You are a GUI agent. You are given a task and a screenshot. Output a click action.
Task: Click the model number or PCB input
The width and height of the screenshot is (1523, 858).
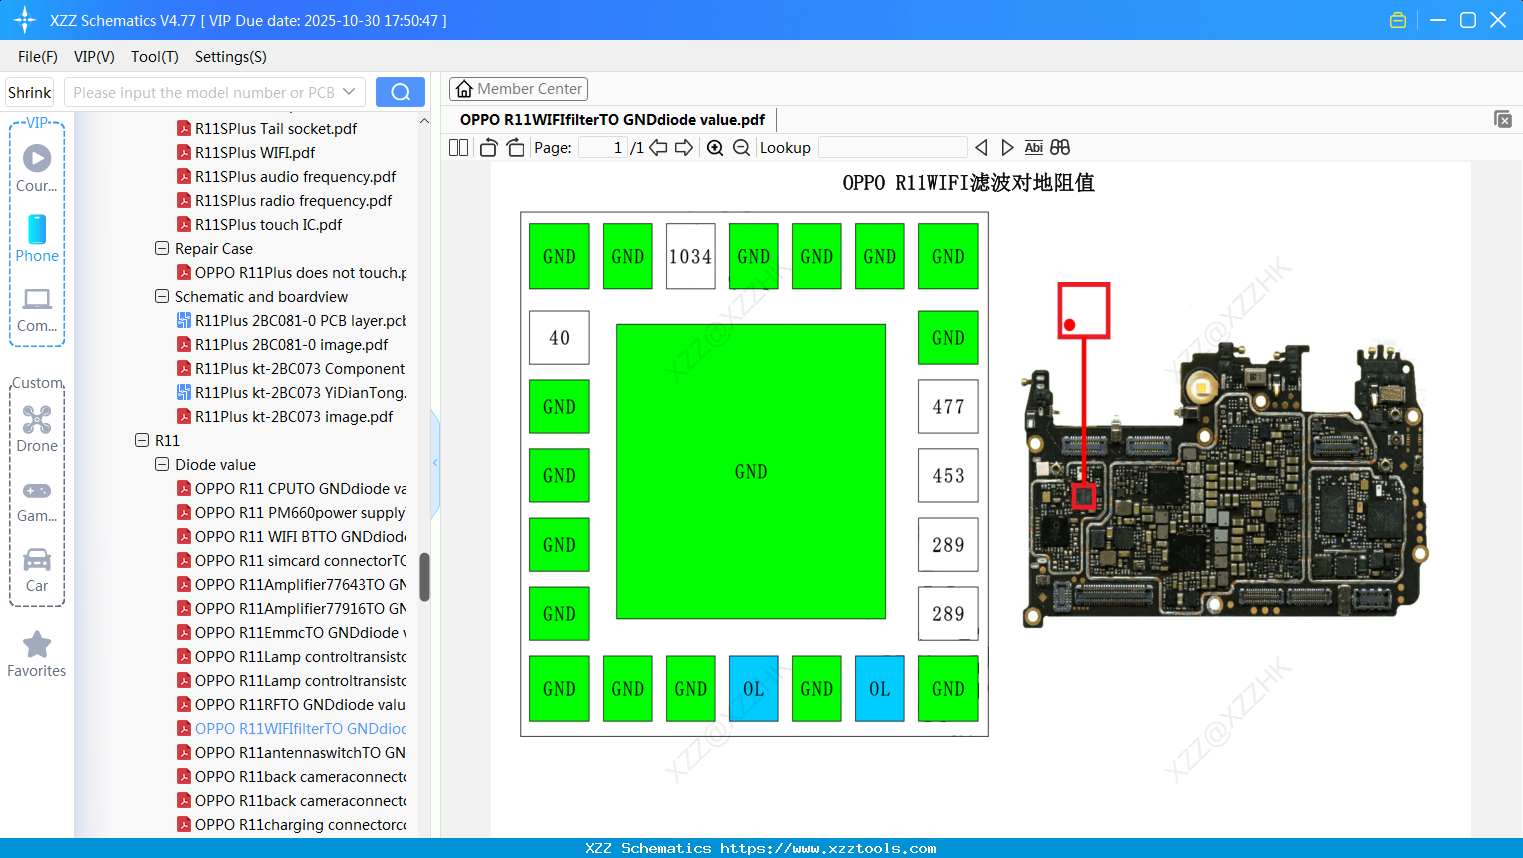[204, 92]
